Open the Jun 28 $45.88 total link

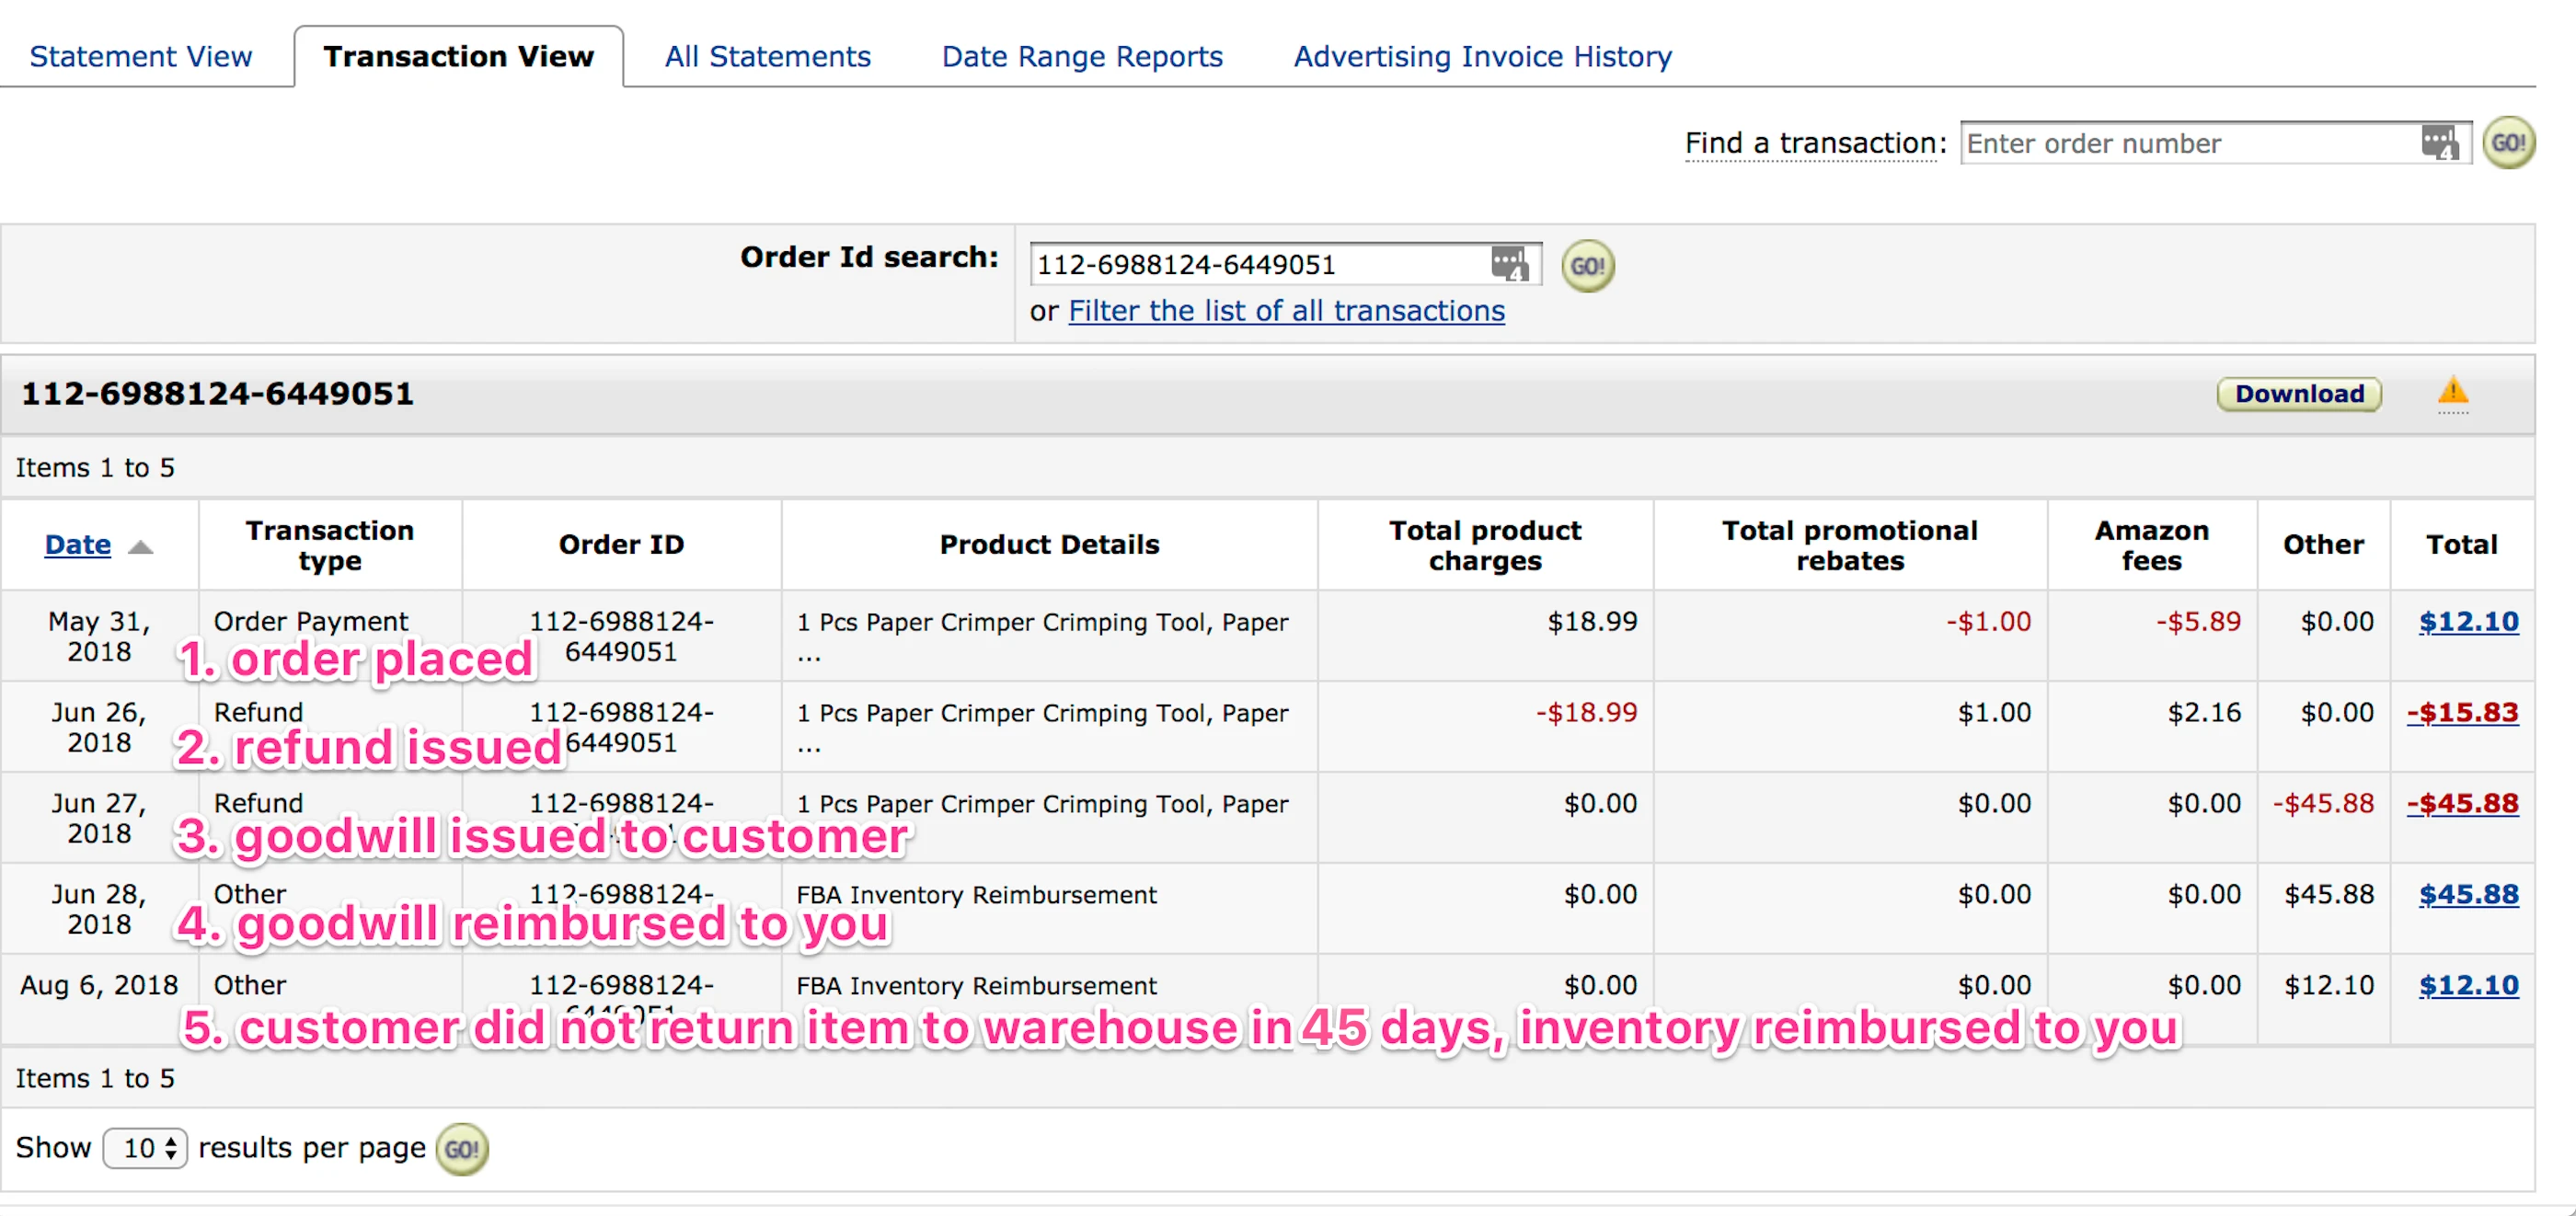[2468, 894]
